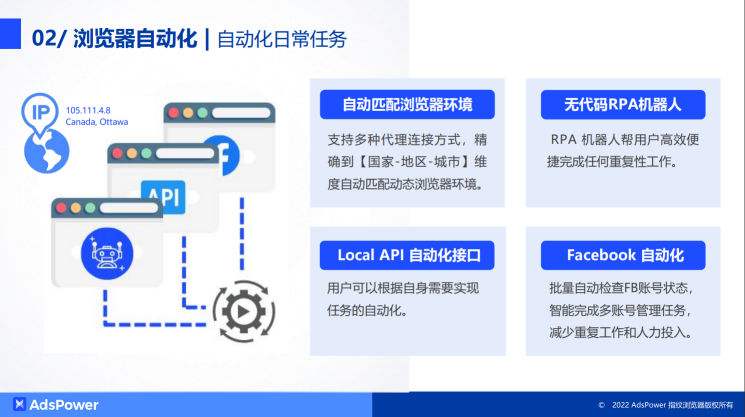Viewport: 745px width, 417px height.
Task: Click the blue square beside the 02/ title
Action: pyautogui.click(x=11, y=38)
